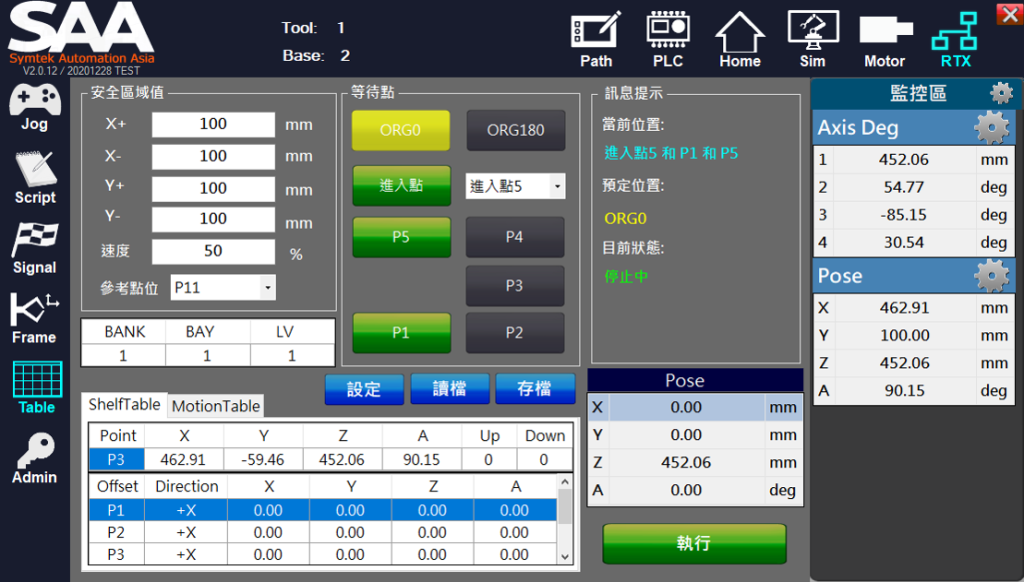
Task: Open the RTX network page
Action: [x=955, y=39]
